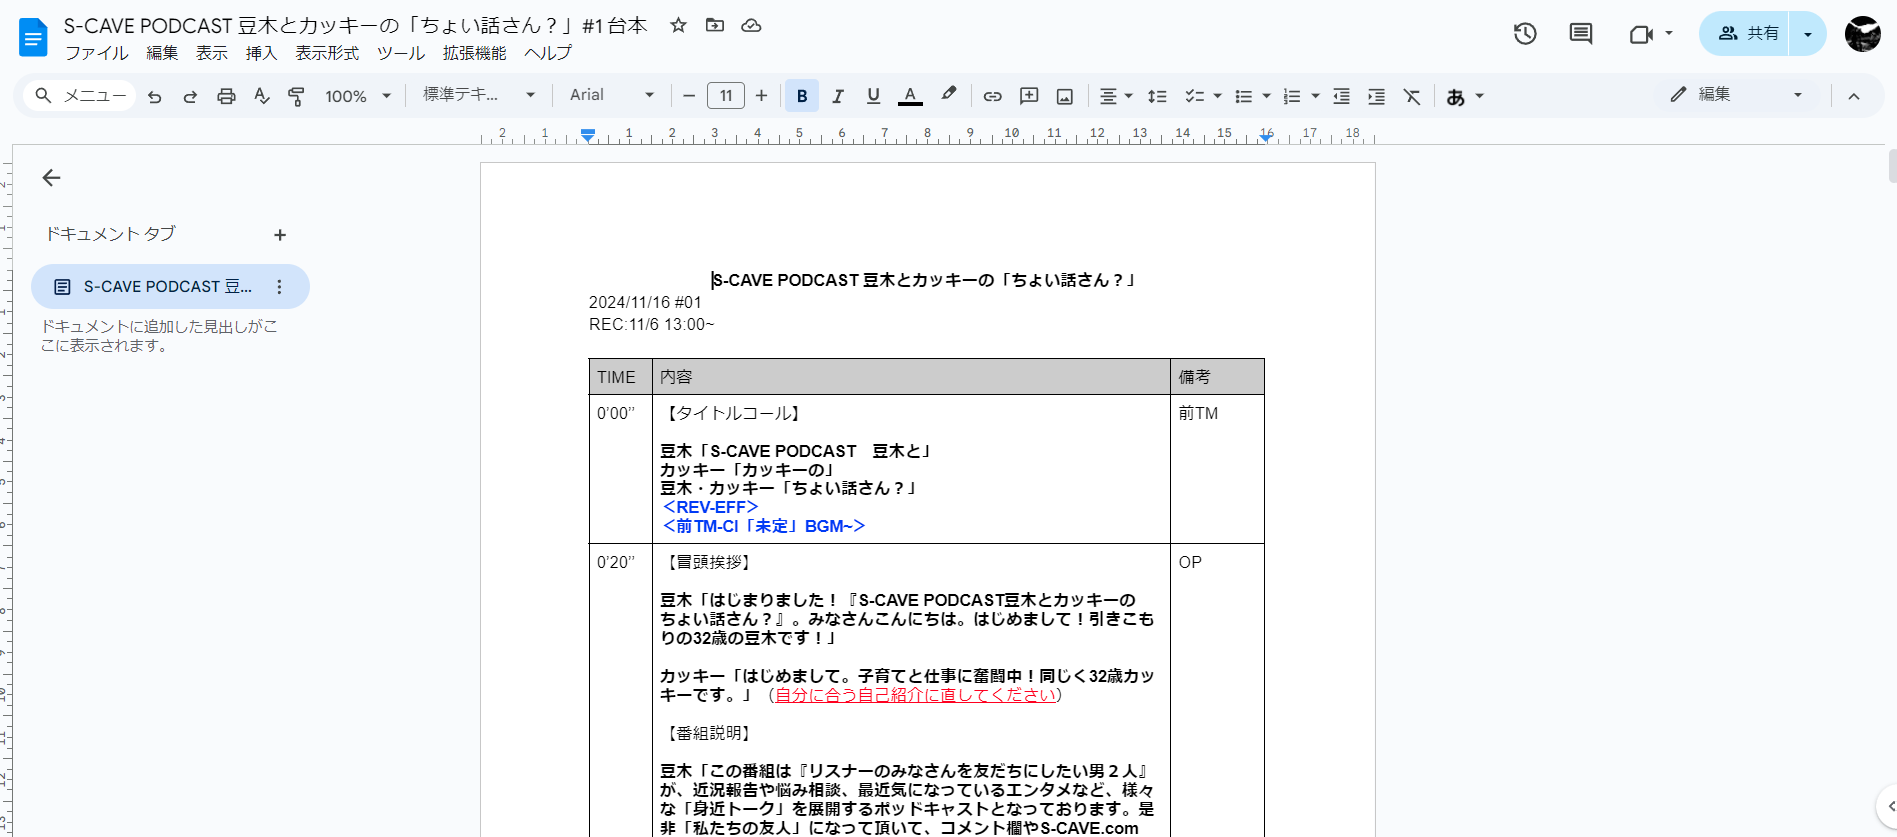Start a video meeting

coord(1640,34)
